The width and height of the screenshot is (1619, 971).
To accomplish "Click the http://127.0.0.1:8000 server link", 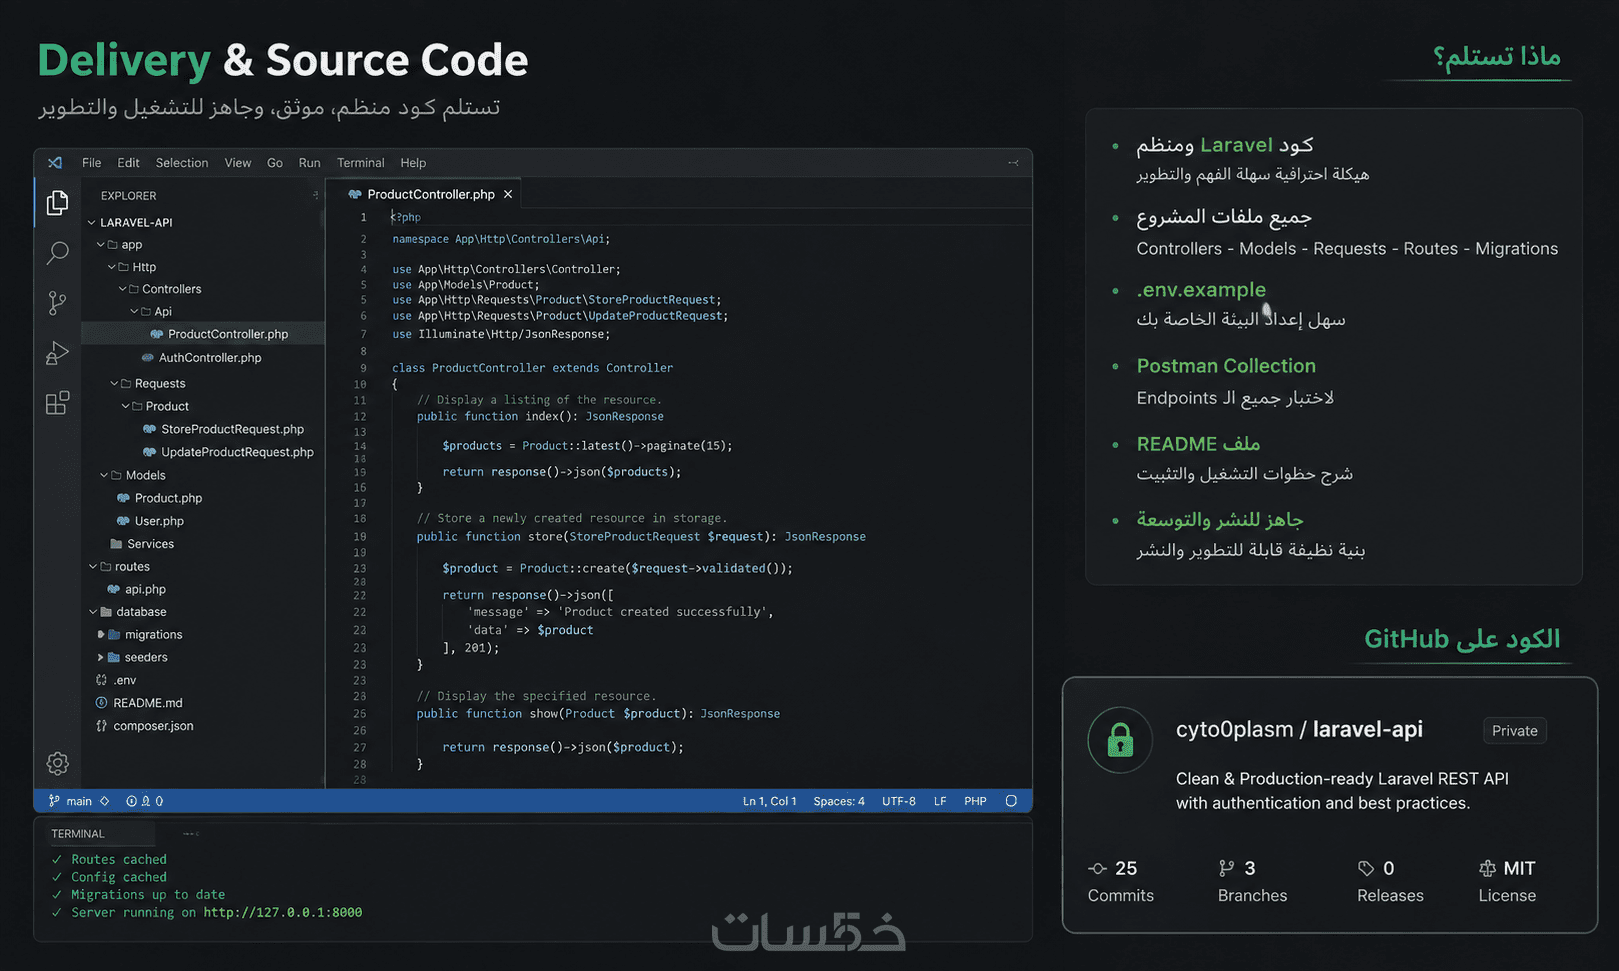I will pyautogui.click(x=283, y=912).
